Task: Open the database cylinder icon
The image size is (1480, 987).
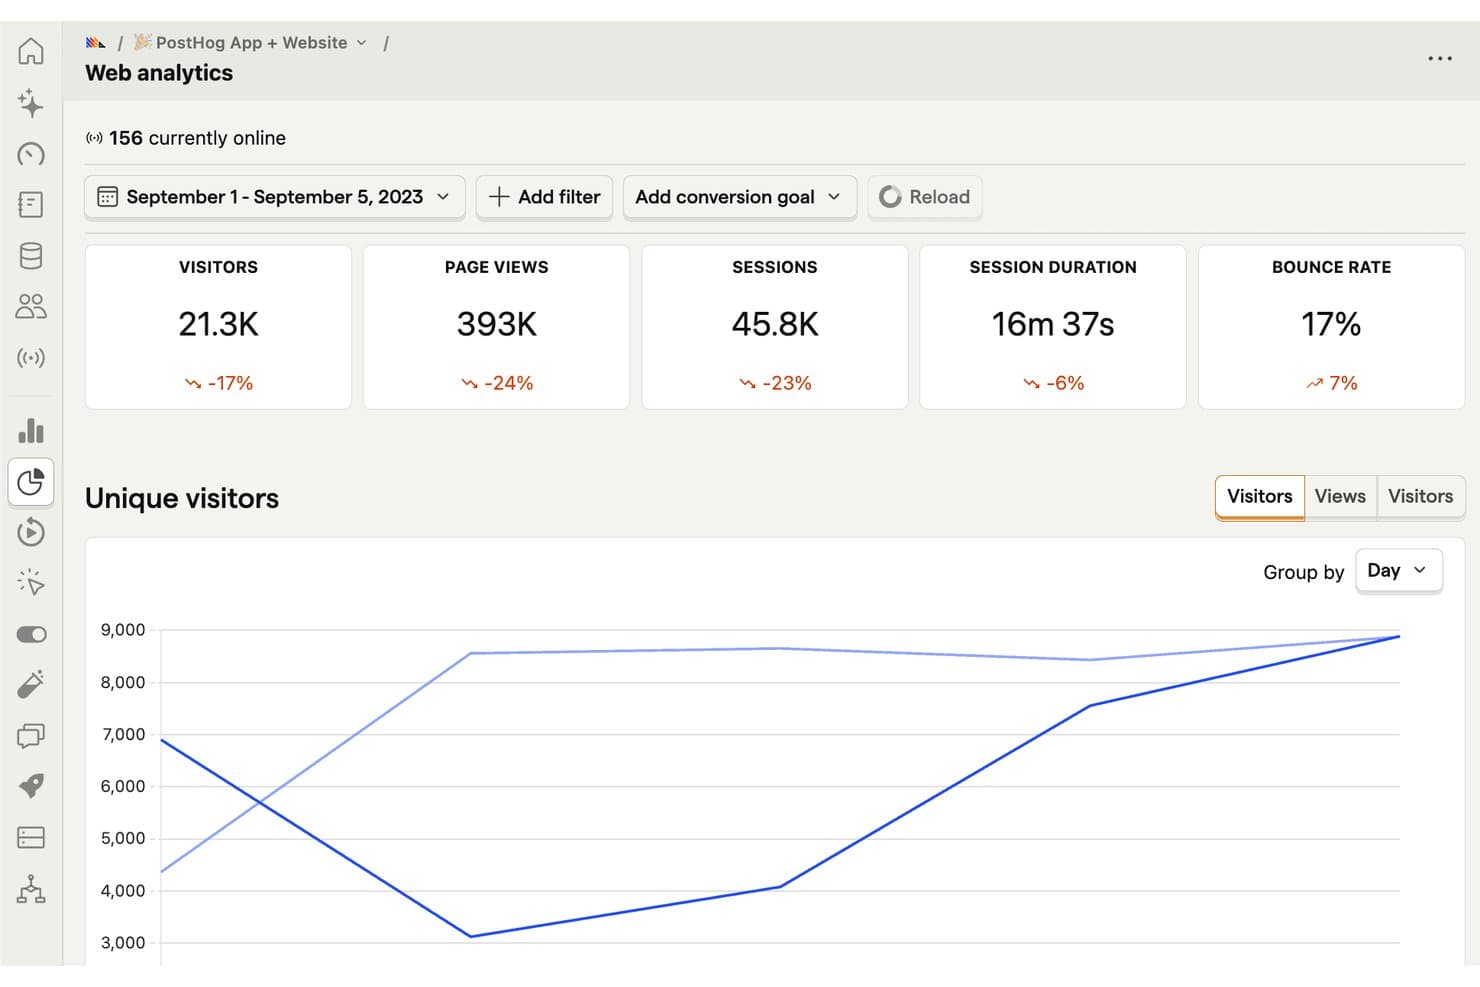Action: pyautogui.click(x=31, y=256)
